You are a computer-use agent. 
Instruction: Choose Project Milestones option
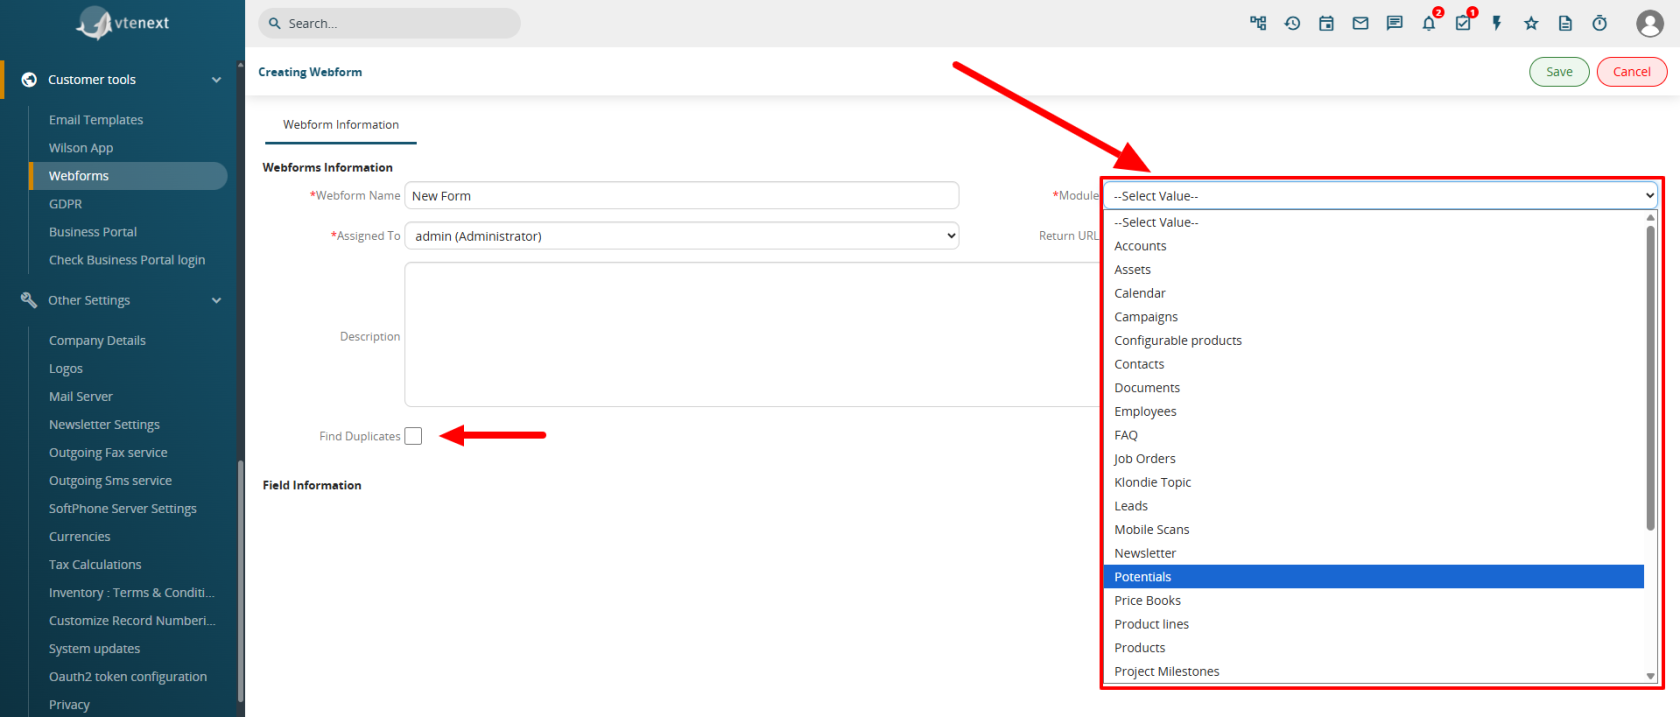(x=1374, y=672)
